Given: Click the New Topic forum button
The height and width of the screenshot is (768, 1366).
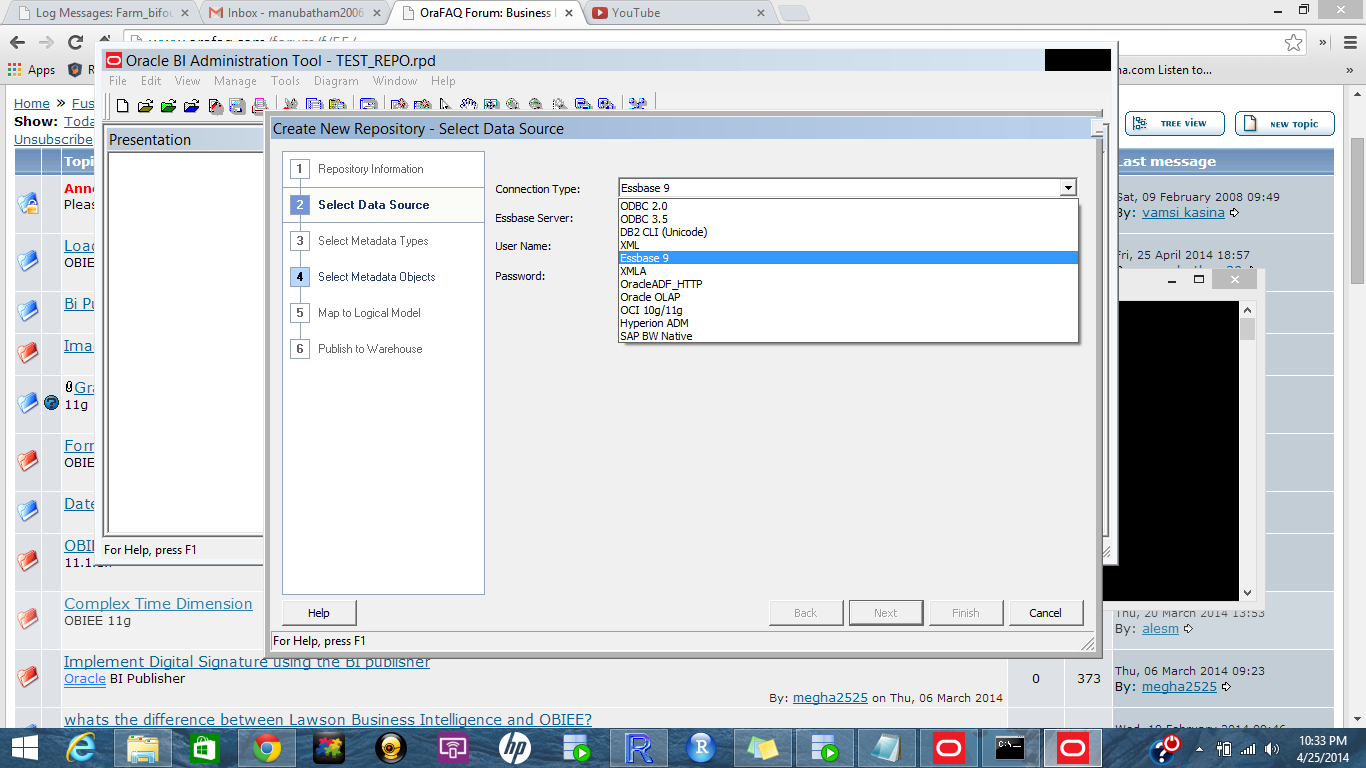Looking at the screenshot, I should 1285,124.
